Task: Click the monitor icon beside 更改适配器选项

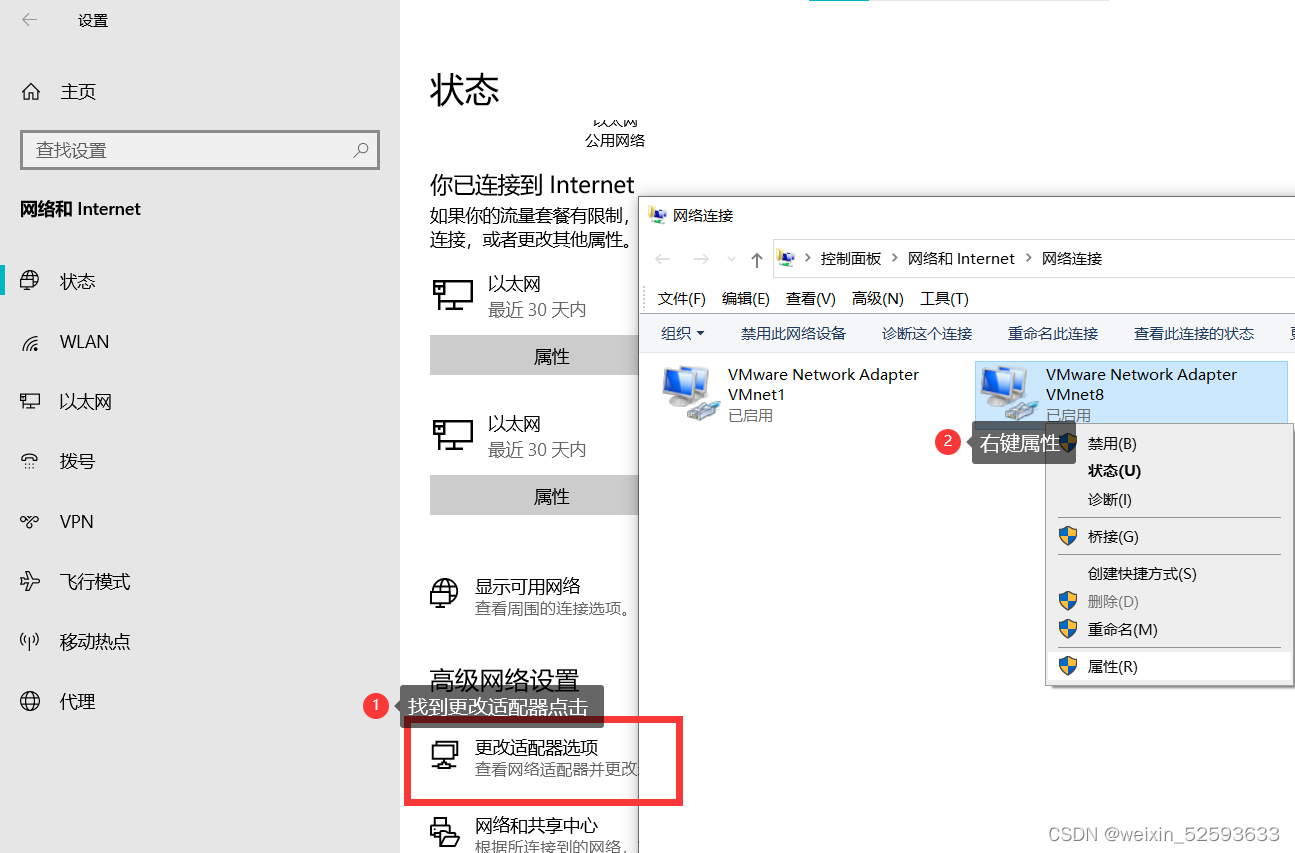Action: 444,755
